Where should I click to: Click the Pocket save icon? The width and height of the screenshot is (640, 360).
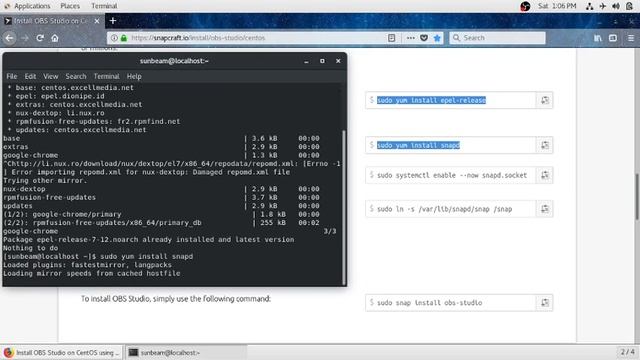[x=424, y=38]
